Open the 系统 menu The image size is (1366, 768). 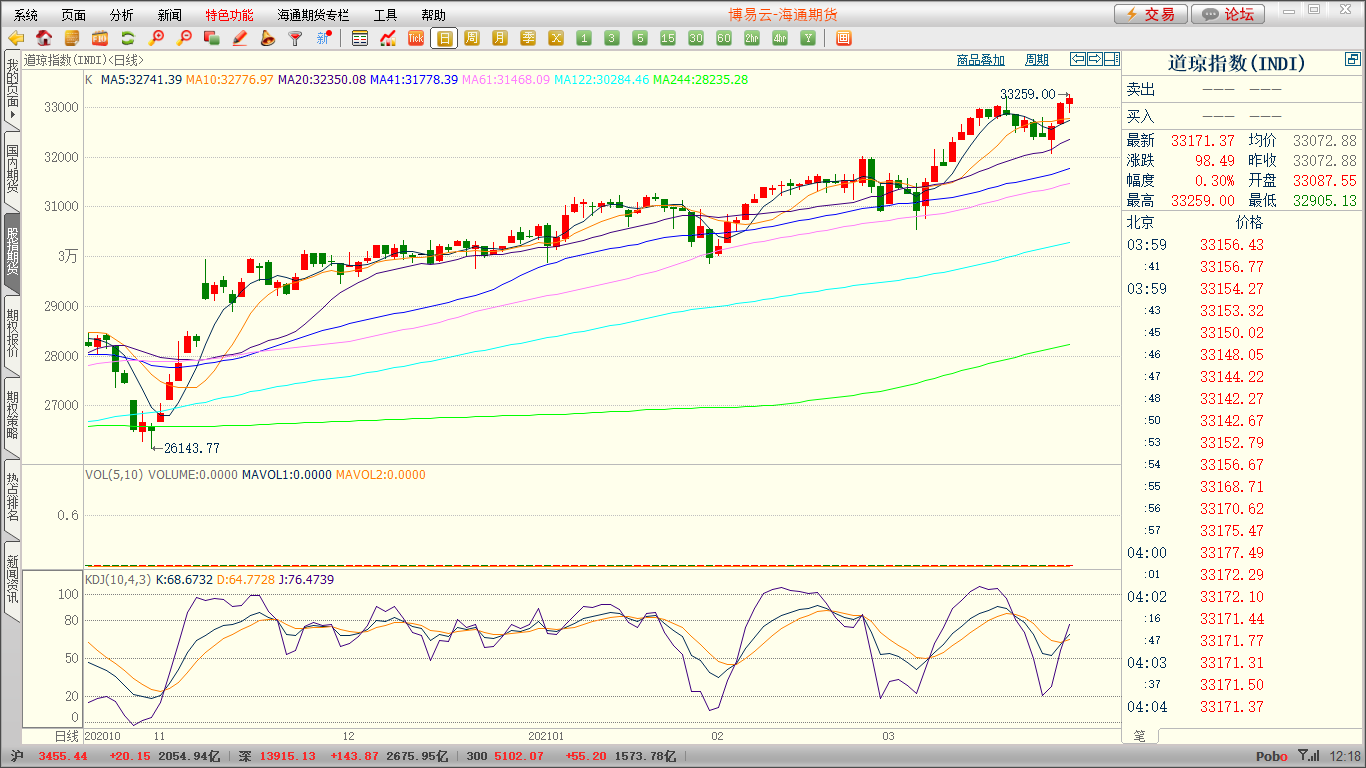[x=26, y=15]
